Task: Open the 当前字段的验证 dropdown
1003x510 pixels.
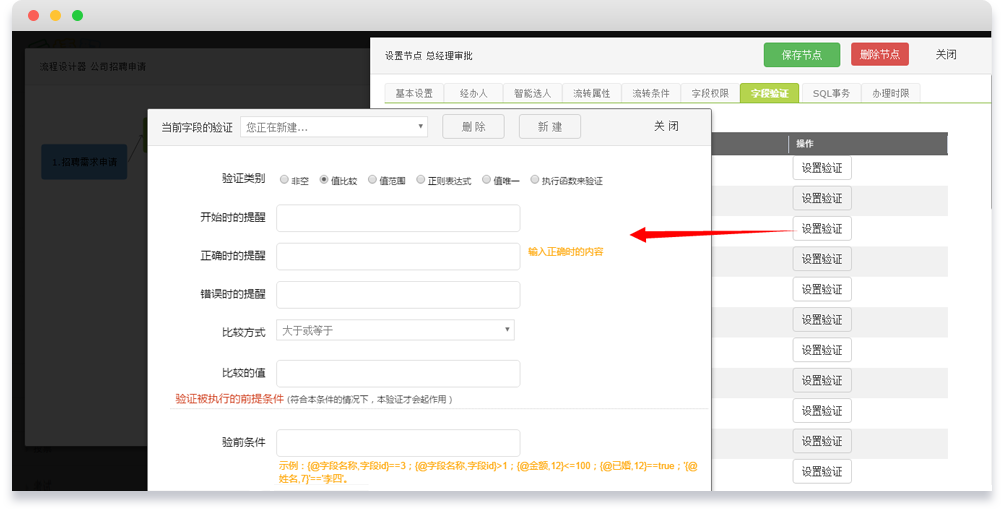Action: 334,127
